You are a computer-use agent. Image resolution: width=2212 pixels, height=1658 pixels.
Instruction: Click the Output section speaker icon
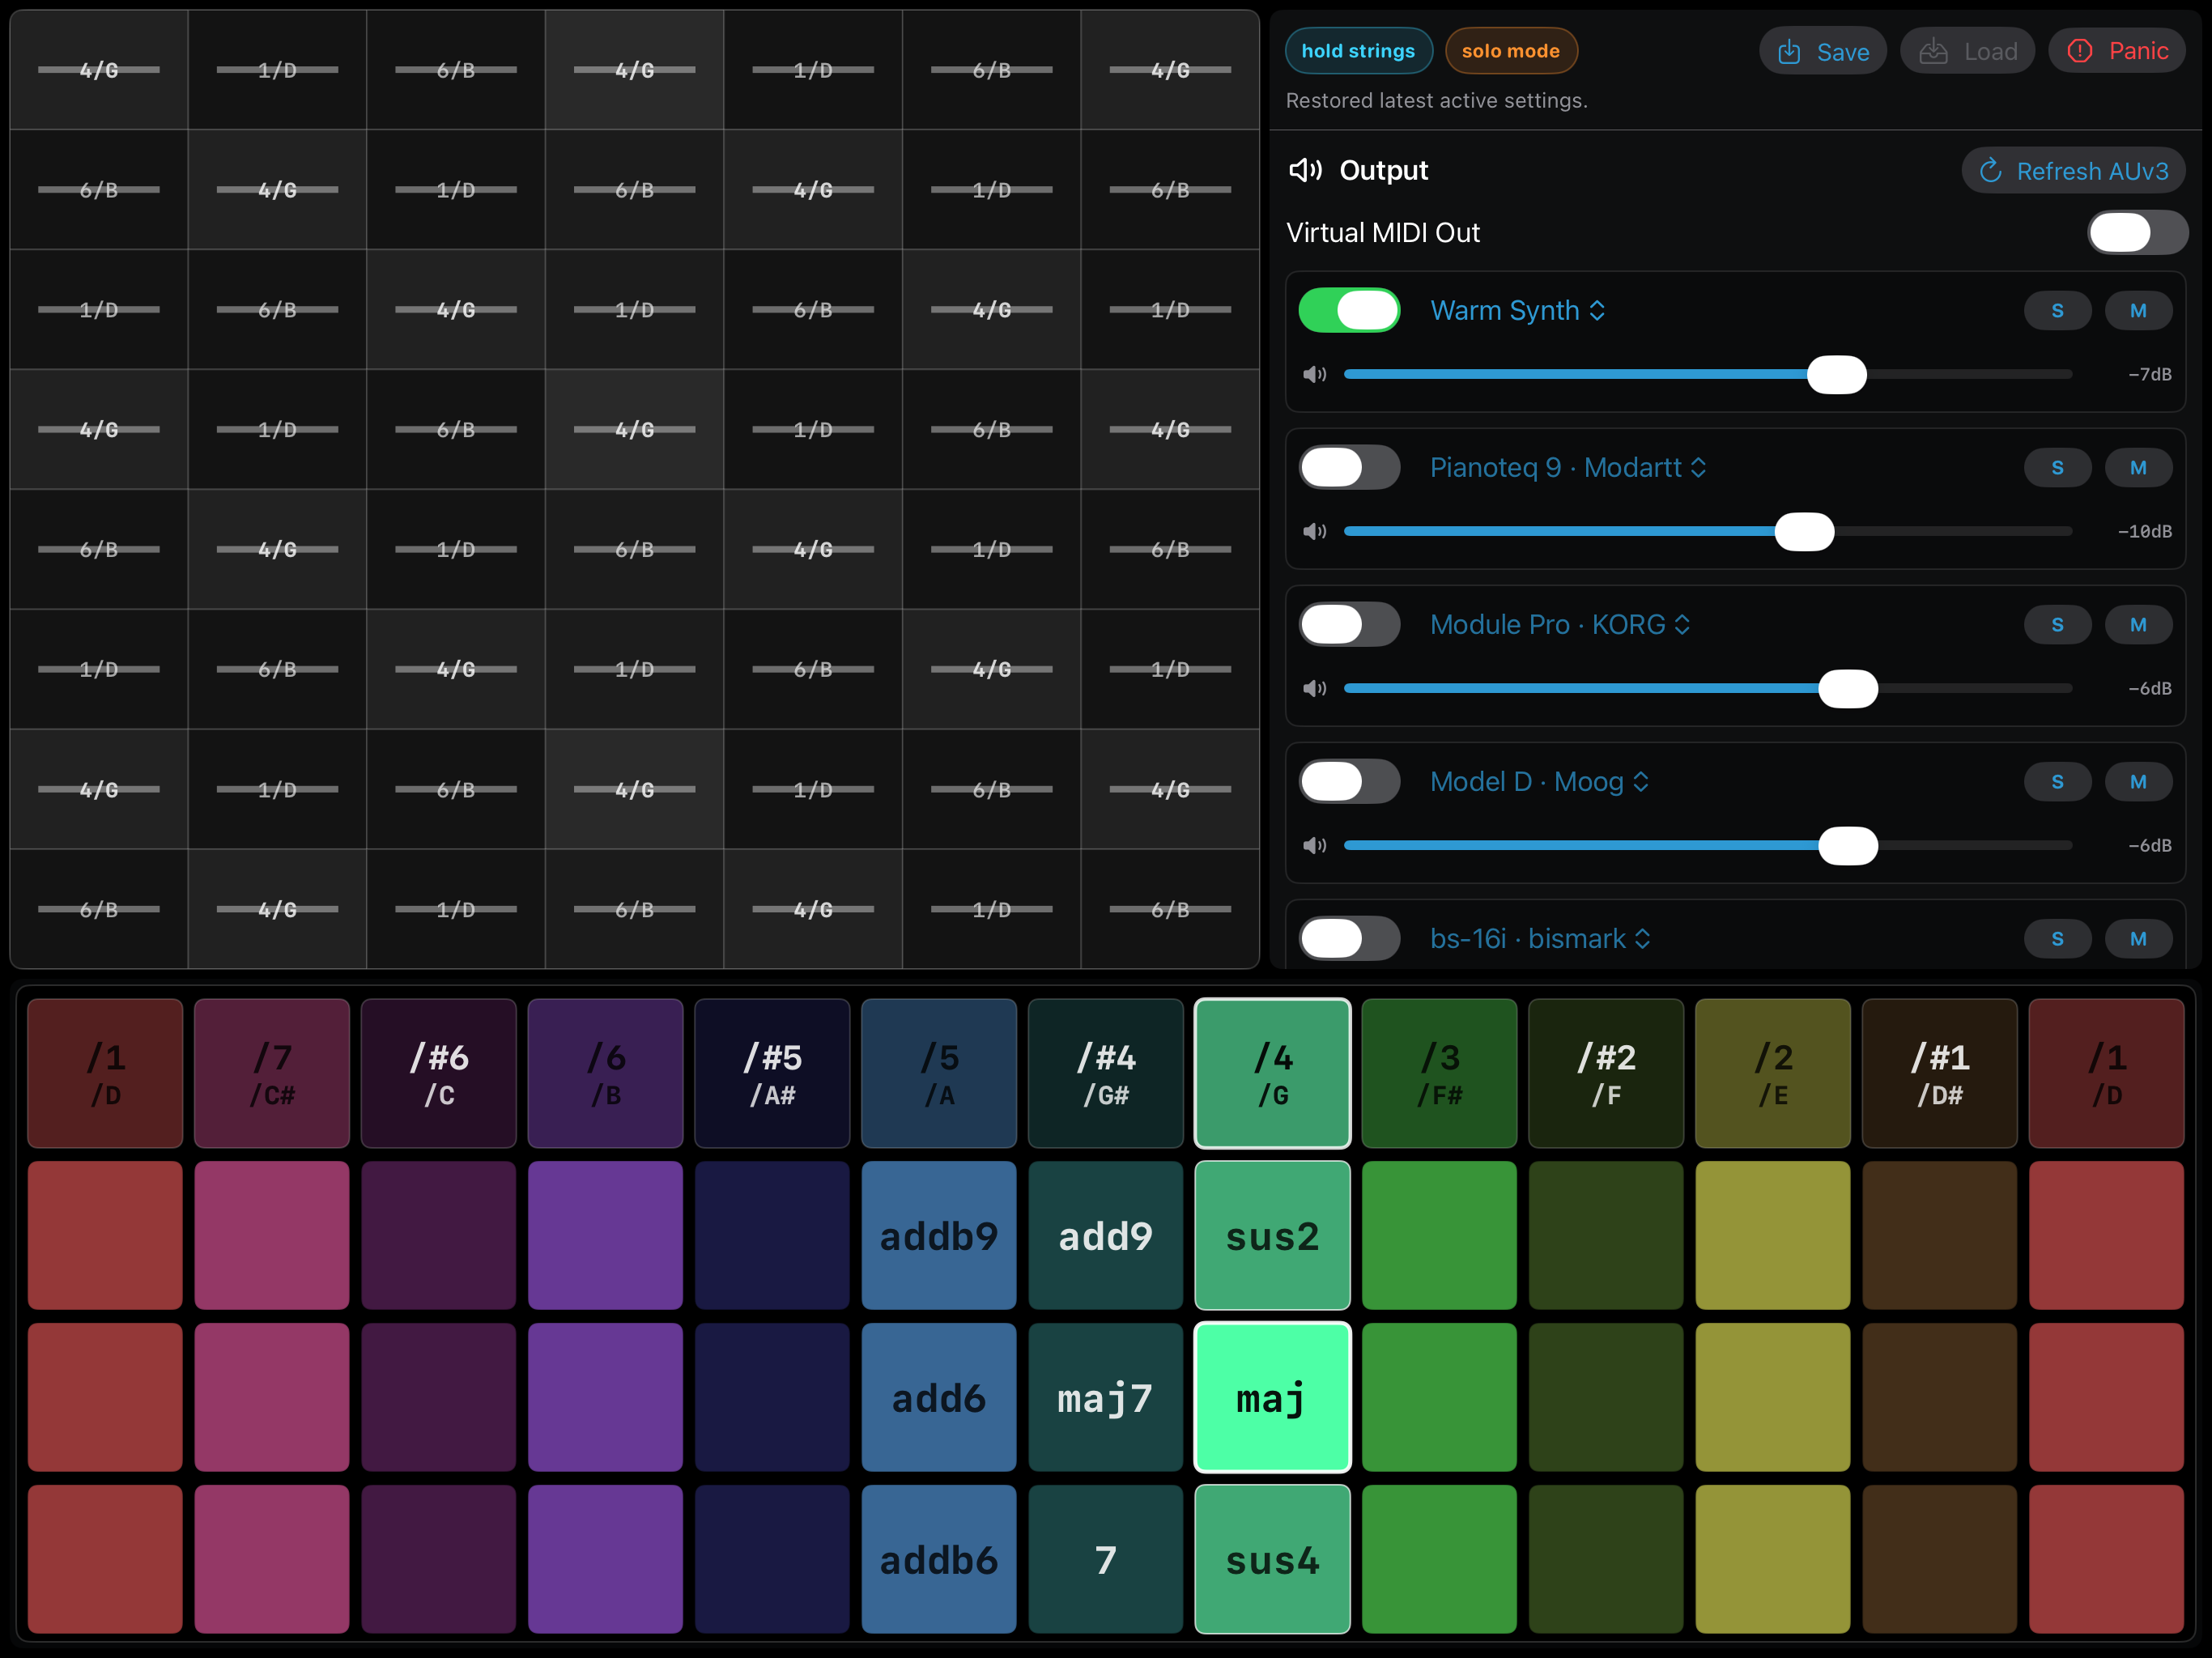pyautogui.click(x=1306, y=170)
